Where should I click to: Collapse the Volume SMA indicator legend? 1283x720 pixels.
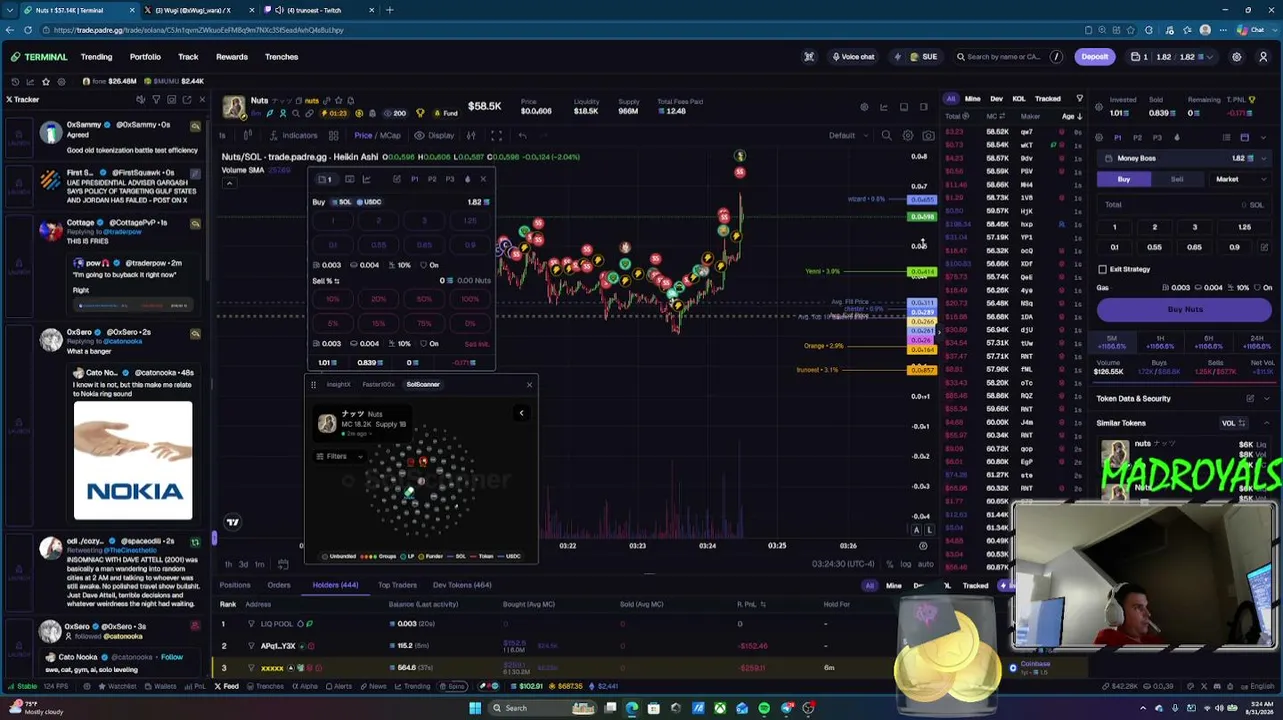point(229,183)
